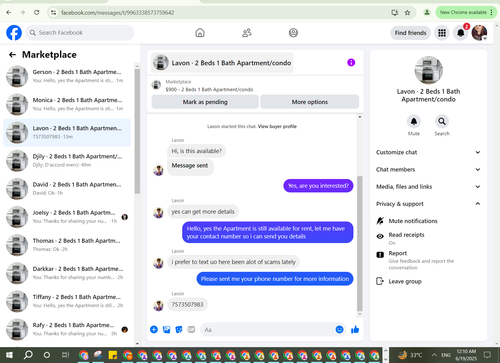Expand Media, files and links section
This screenshot has height=363, width=500.
coord(428,187)
